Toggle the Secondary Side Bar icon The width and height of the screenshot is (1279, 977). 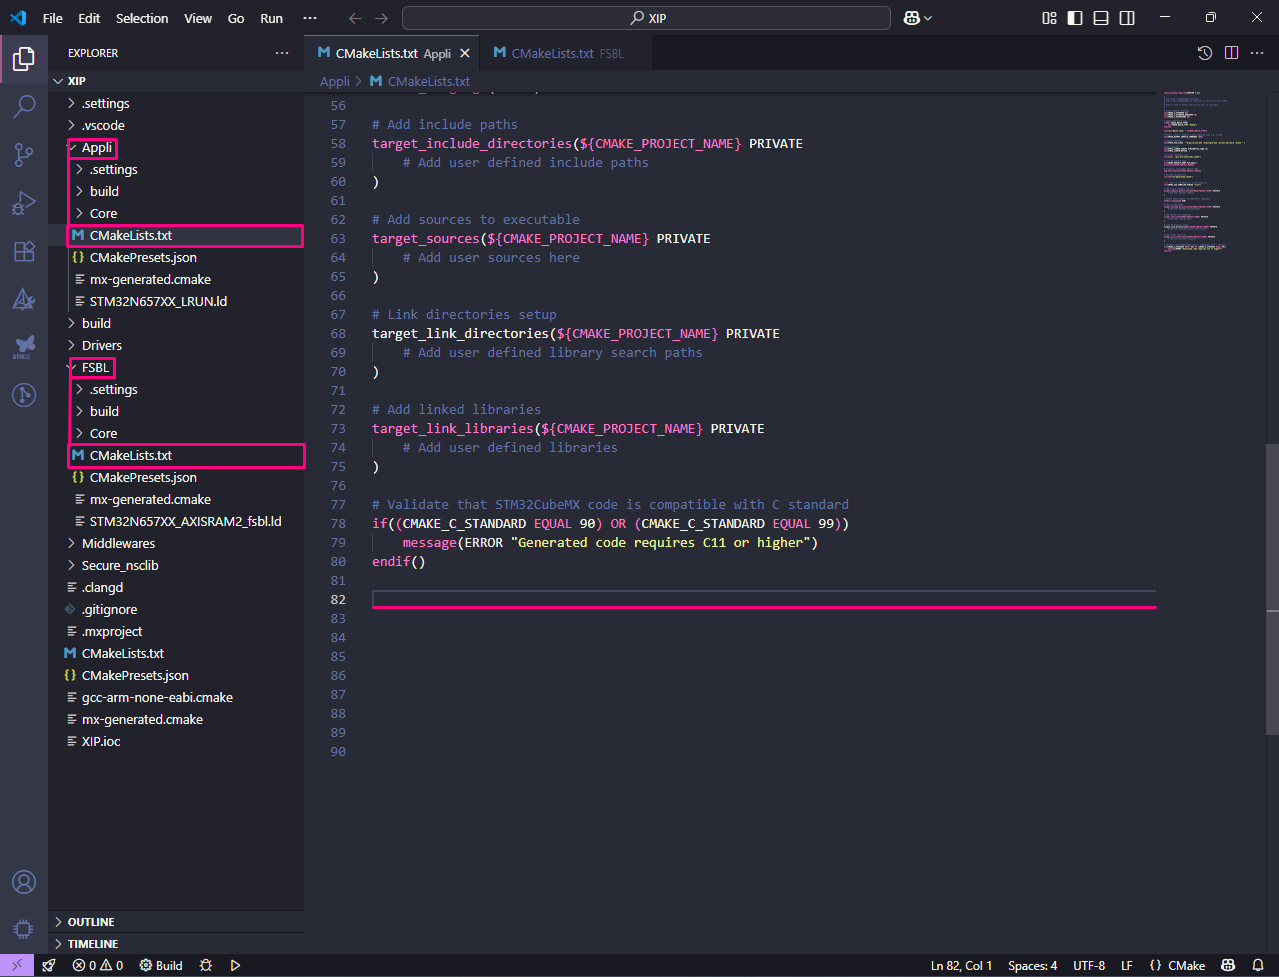pyautogui.click(x=1127, y=17)
